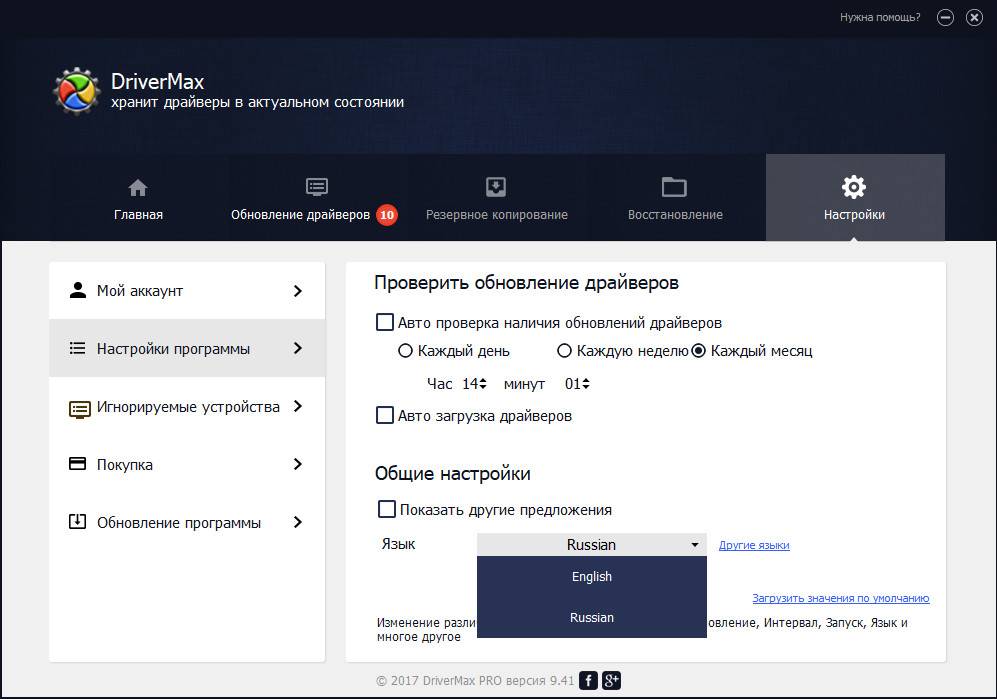Open Настройки программы section

pyautogui.click(x=187, y=348)
